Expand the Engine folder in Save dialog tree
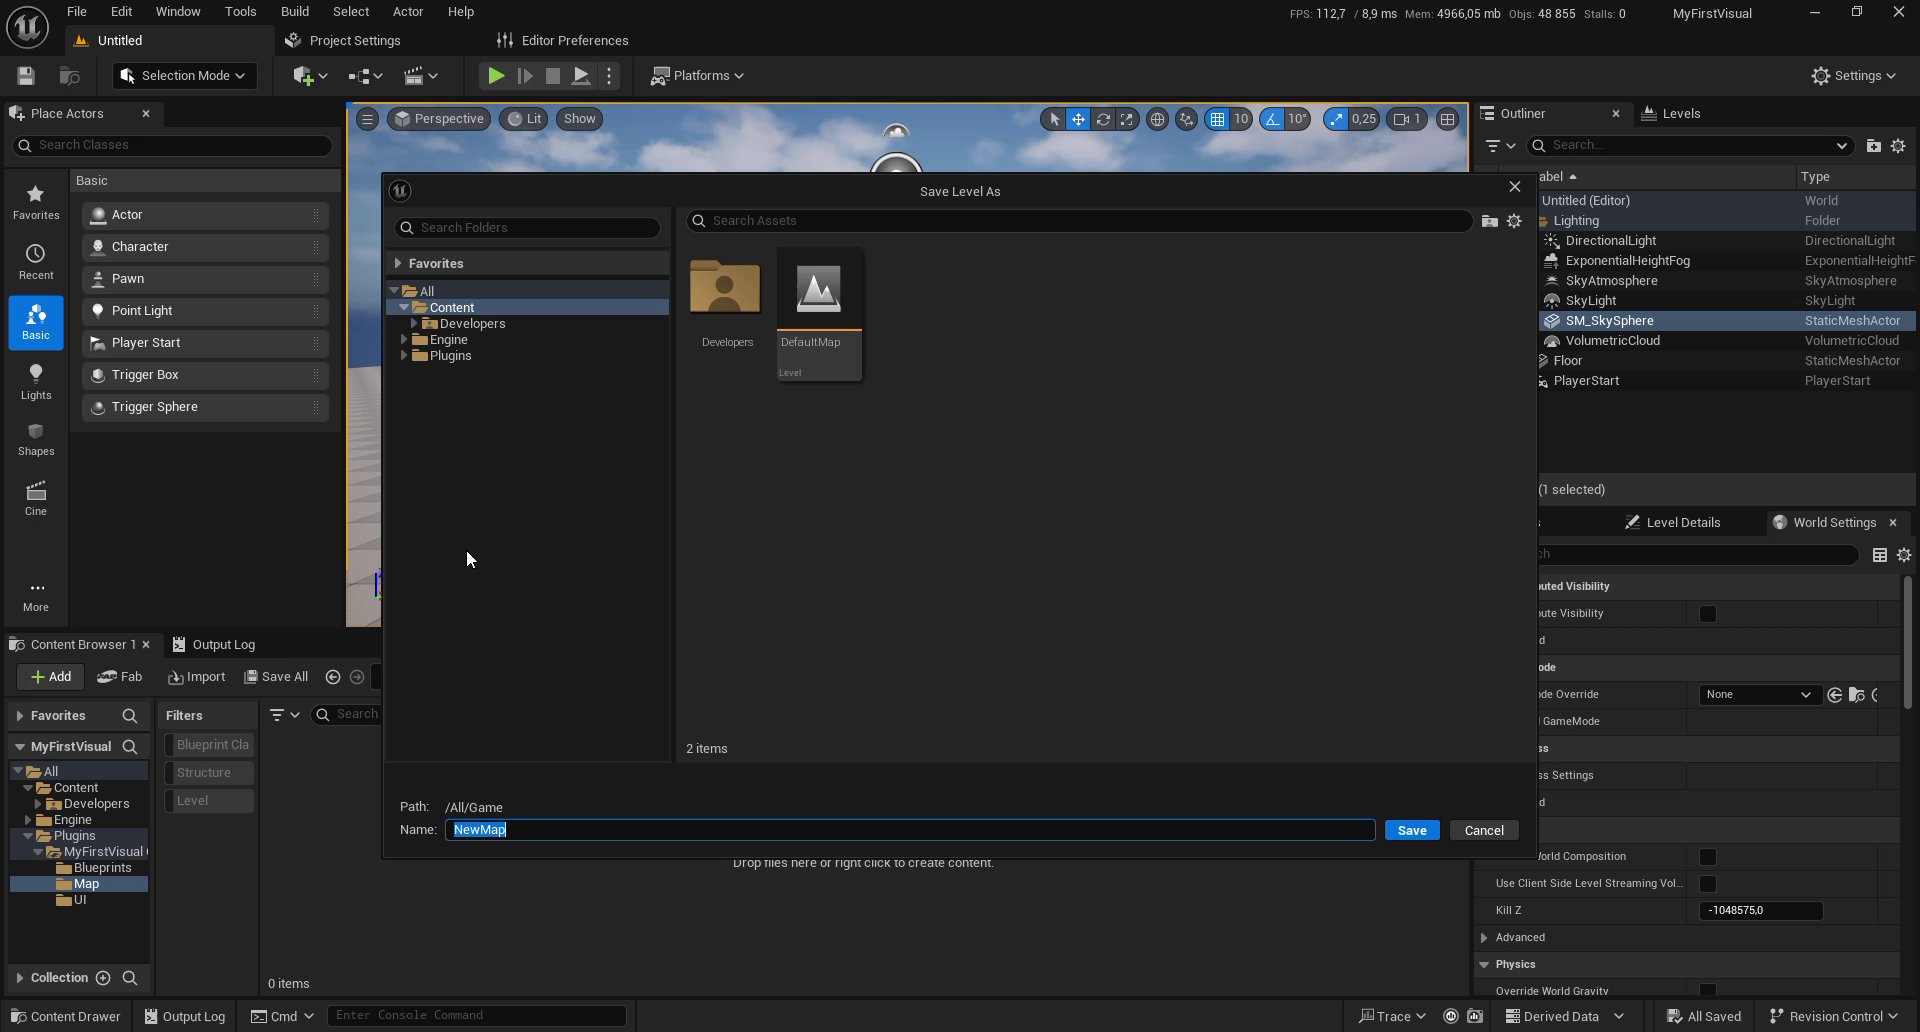This screenshot has height=1032, width=1920. pyautogui.click(x=404, y=340)
